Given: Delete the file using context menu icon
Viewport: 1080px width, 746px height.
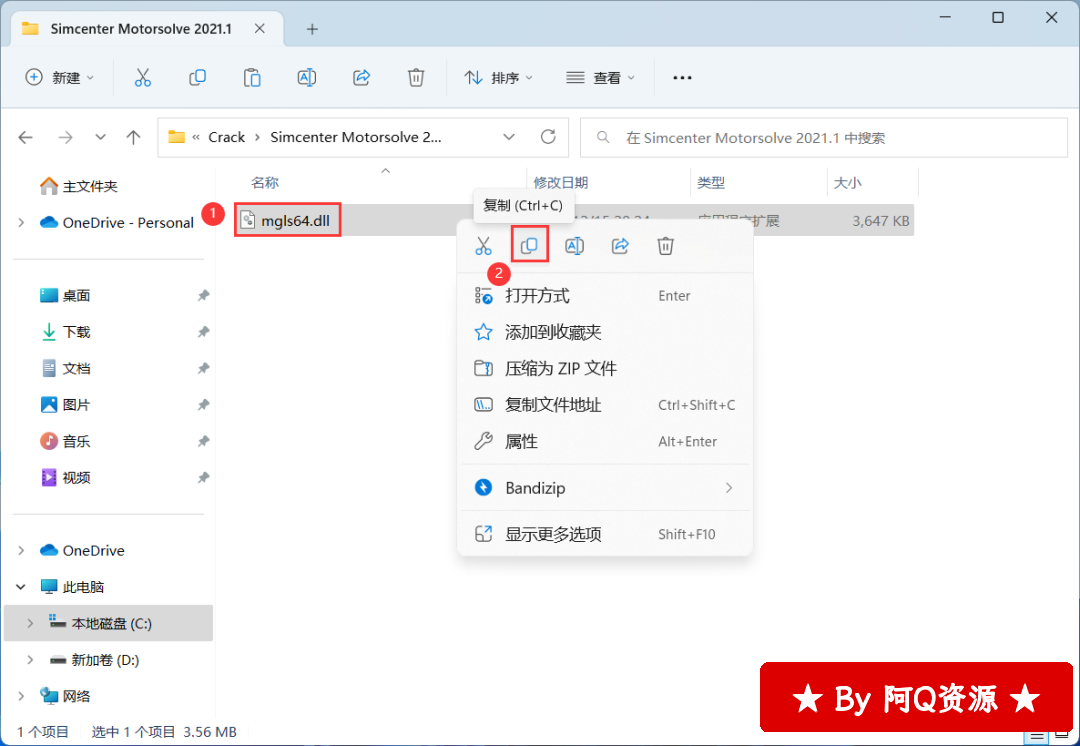Looking at the screenshot, I should coord(665,245).
